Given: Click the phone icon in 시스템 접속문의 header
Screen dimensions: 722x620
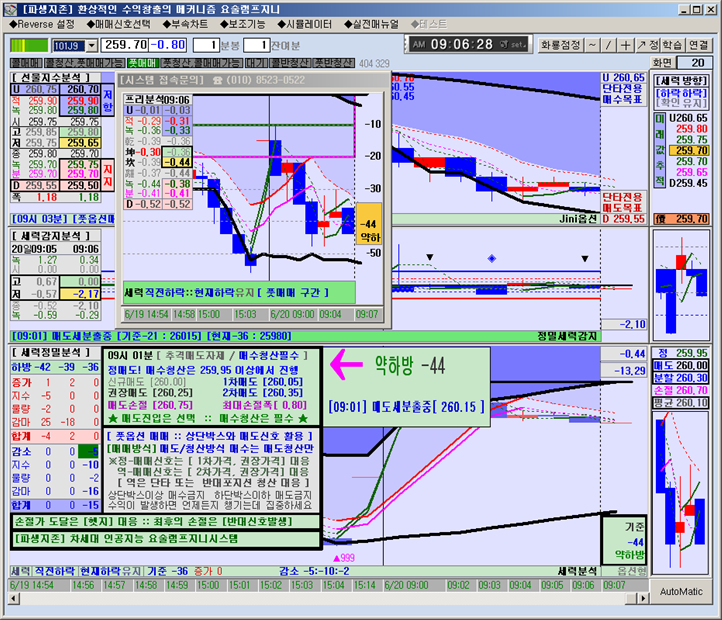Looking at the screenshot, I should 218,80.
